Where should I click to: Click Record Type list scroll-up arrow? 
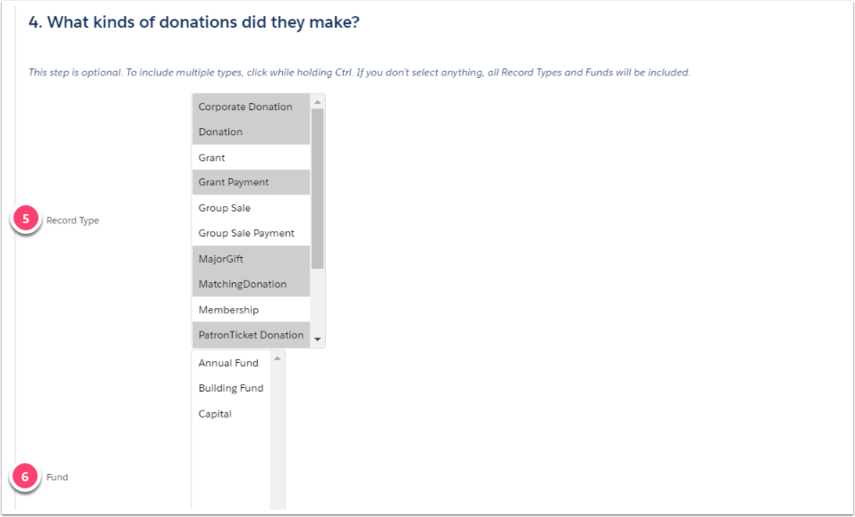point(317,102)
